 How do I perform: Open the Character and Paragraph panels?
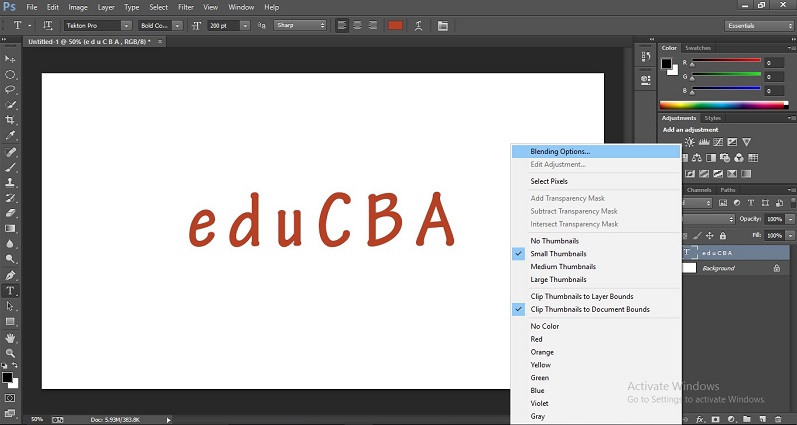coord(443,25)
